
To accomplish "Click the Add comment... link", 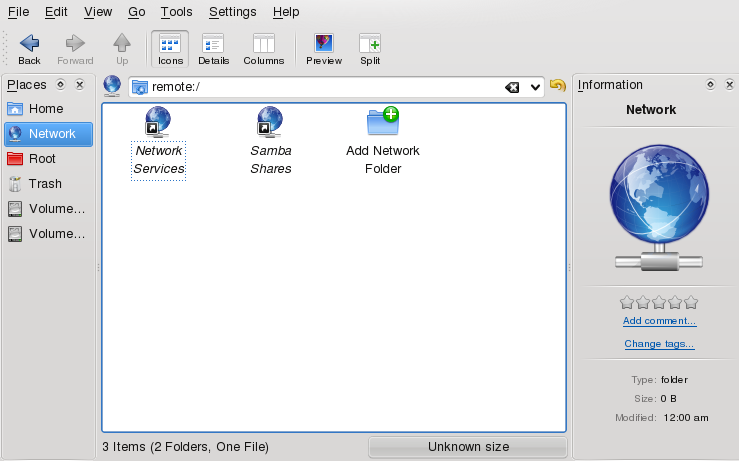I will point(659,321).
